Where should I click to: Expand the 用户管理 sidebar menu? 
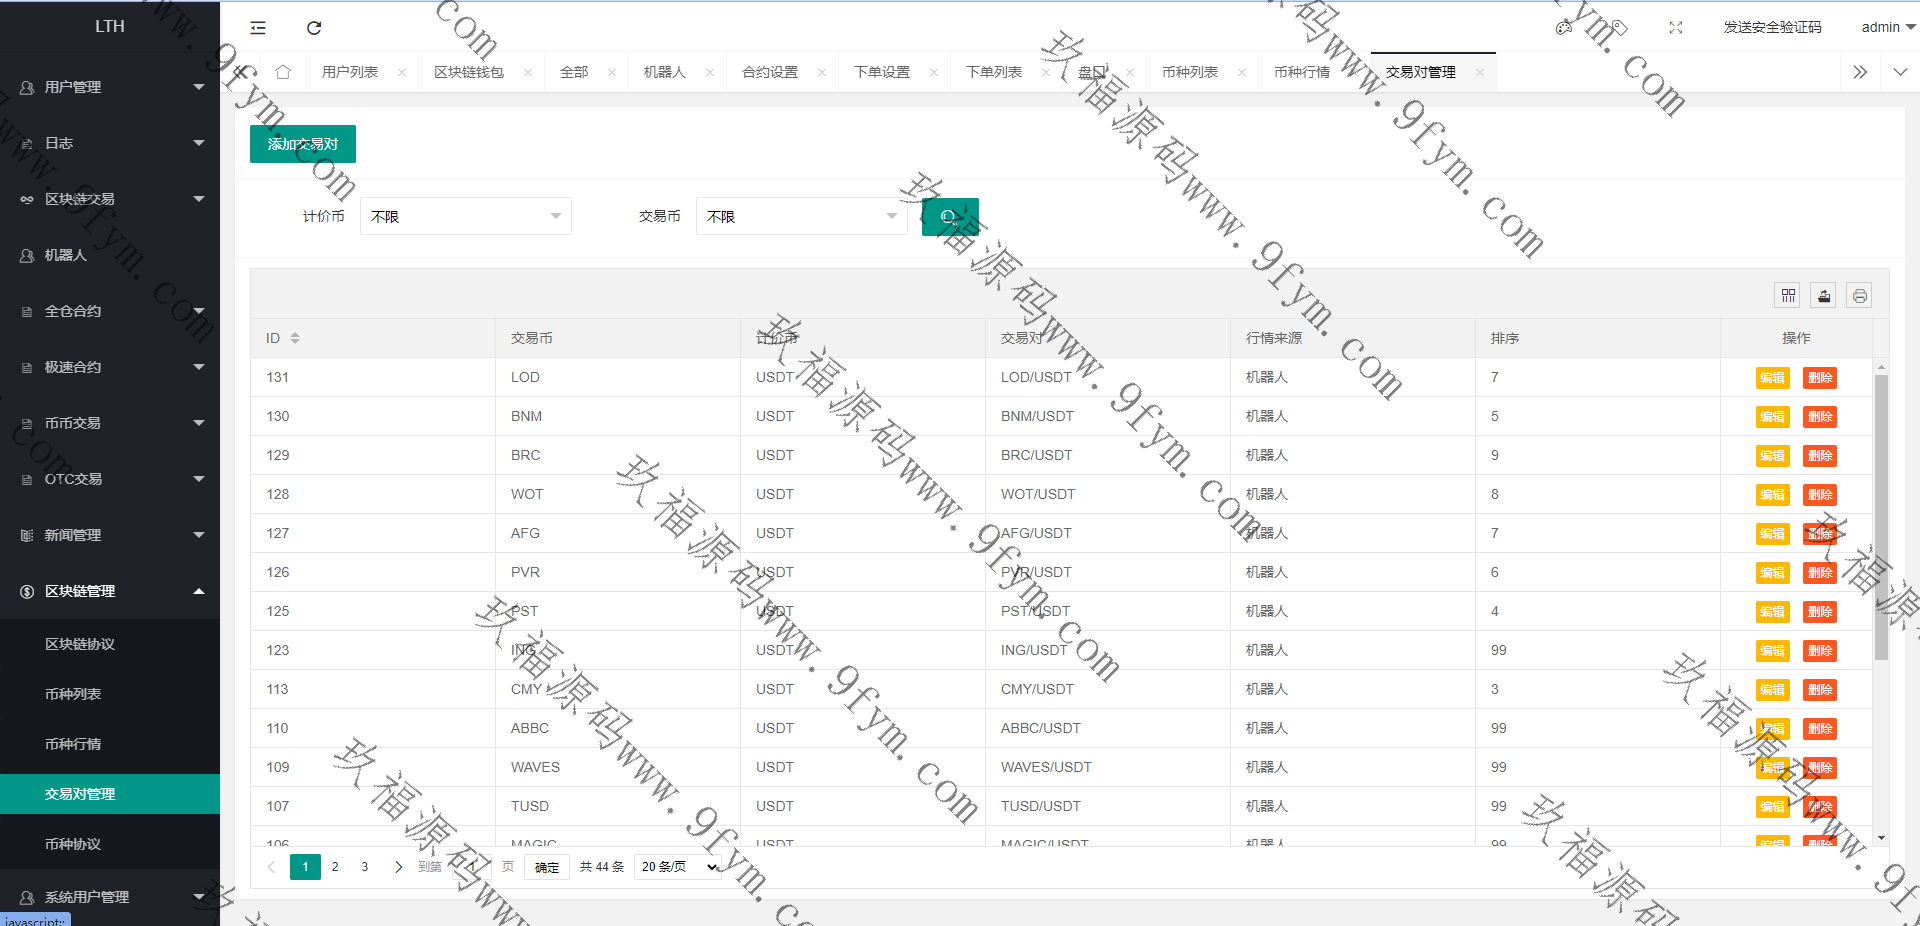pyautogui.click(x=110, y=87)
